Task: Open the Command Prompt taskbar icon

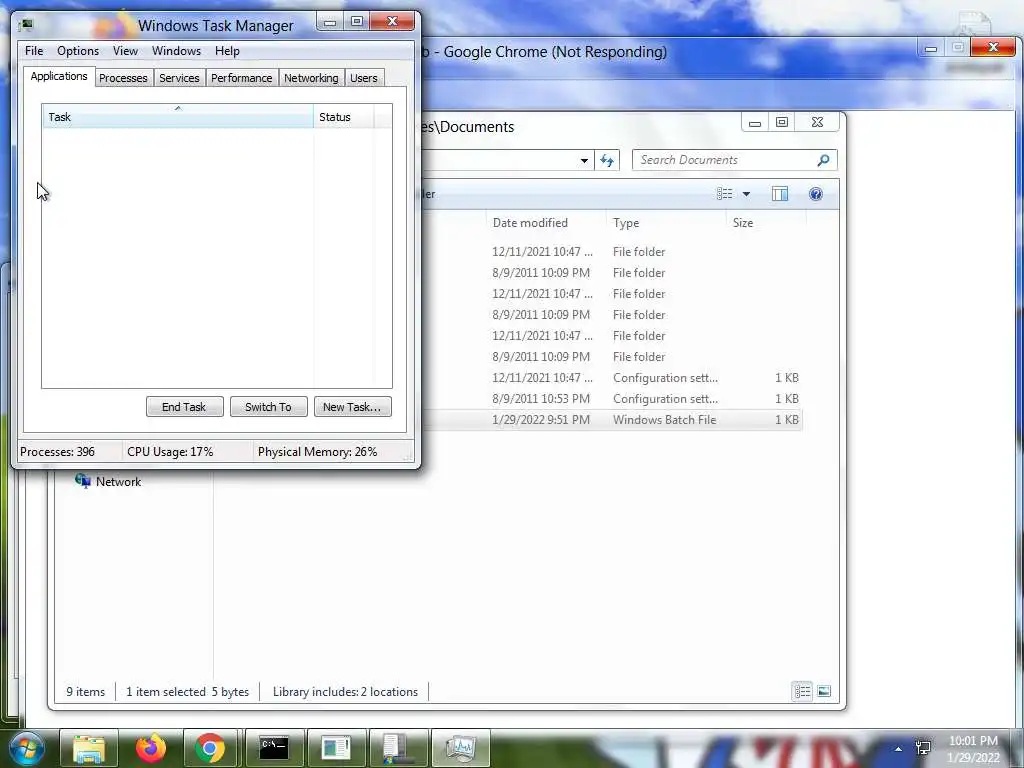Action: click(274, 748)
